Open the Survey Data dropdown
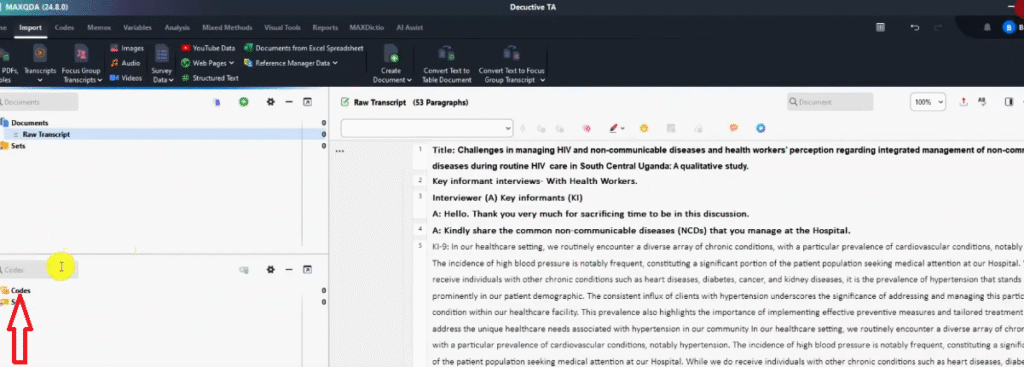 pos(171,80)
